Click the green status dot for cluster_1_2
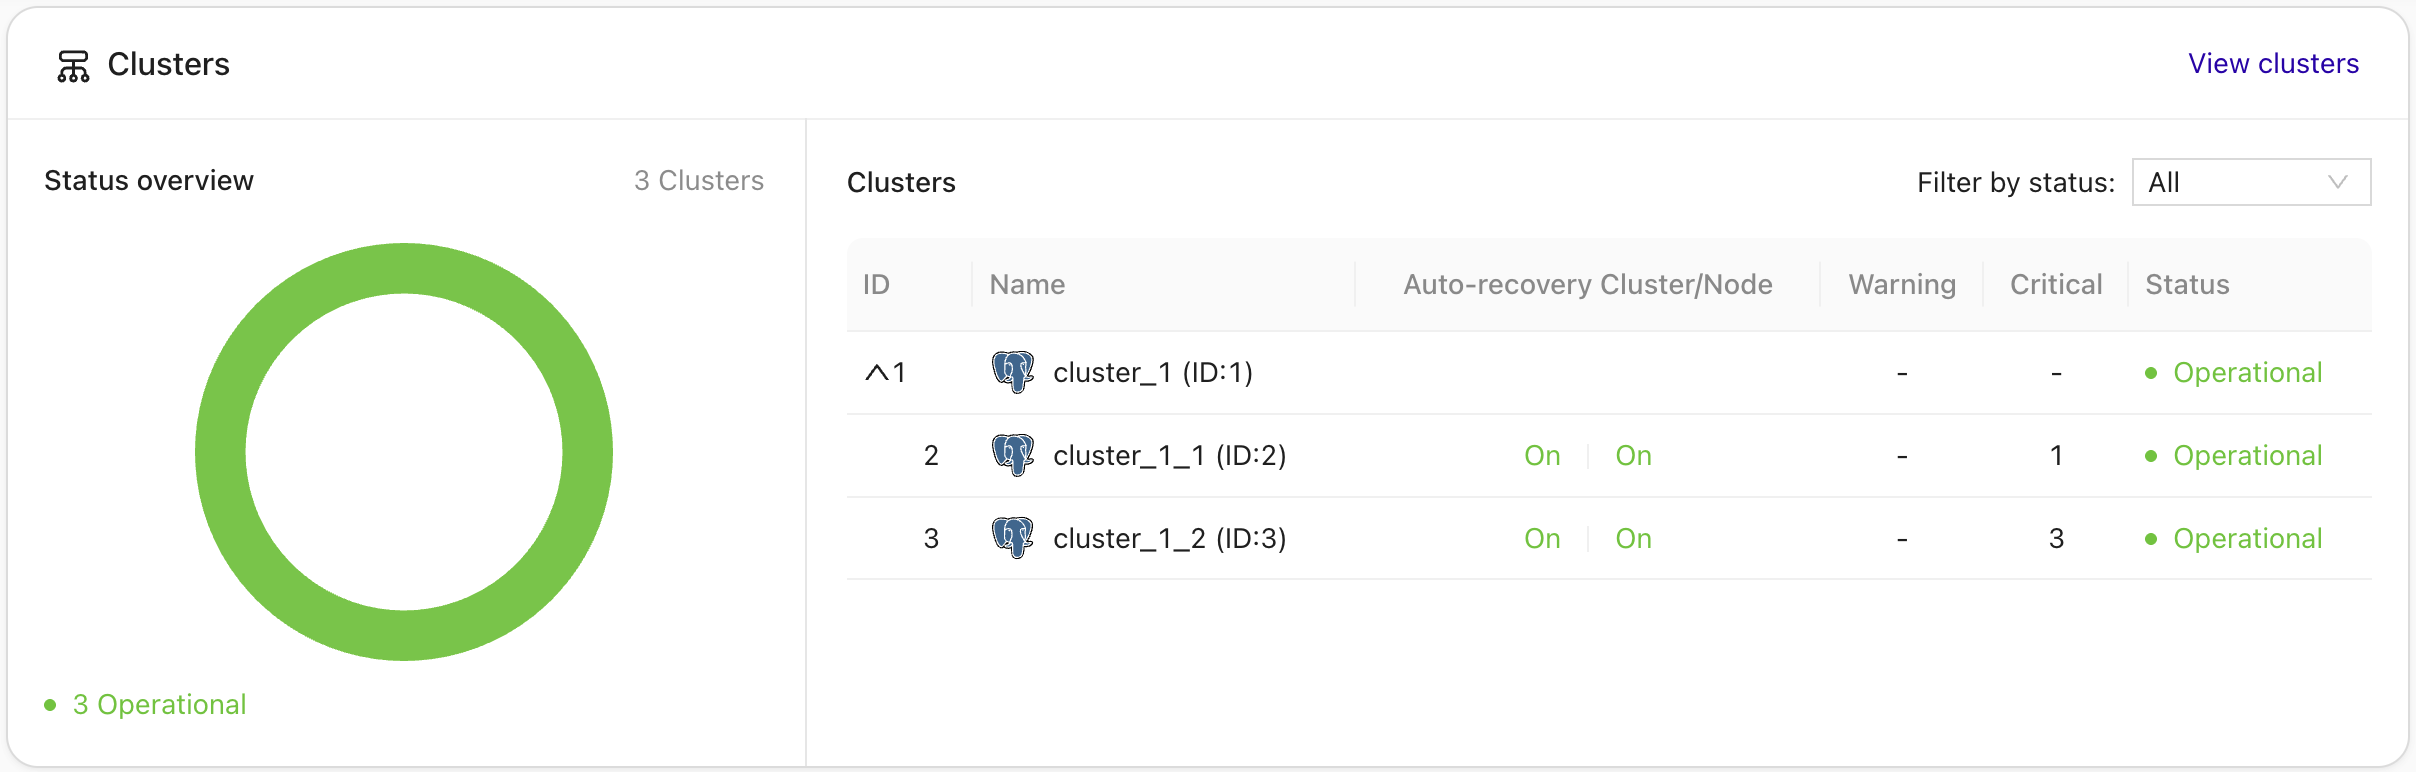Screen dimensions: 2416x772 pos(2150,538)
